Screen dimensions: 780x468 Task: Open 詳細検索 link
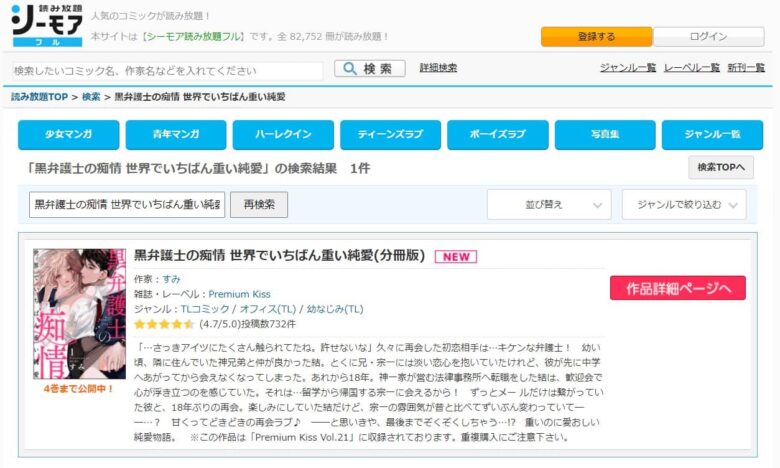pyautogui.click(x=438, y=68)
